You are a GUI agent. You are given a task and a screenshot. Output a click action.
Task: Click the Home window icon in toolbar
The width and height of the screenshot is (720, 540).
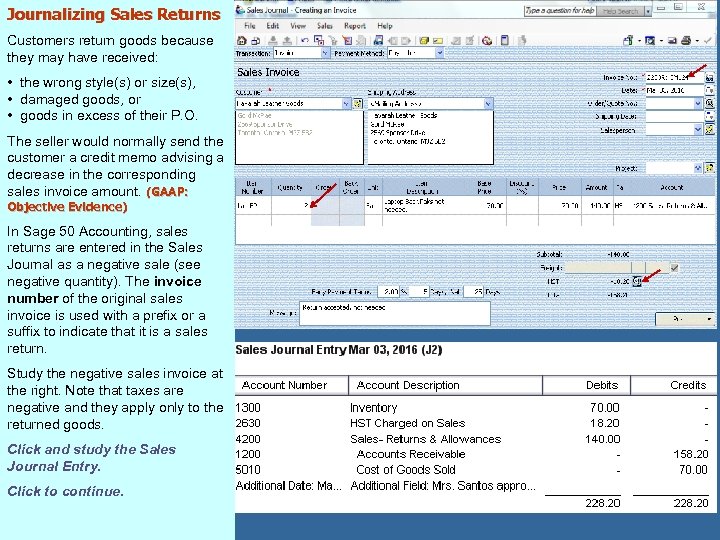coord(241,40)
